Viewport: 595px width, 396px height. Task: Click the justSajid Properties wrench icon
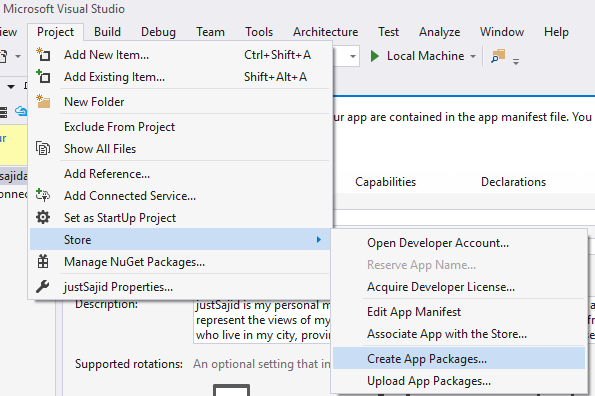click(x=43, y=286)
